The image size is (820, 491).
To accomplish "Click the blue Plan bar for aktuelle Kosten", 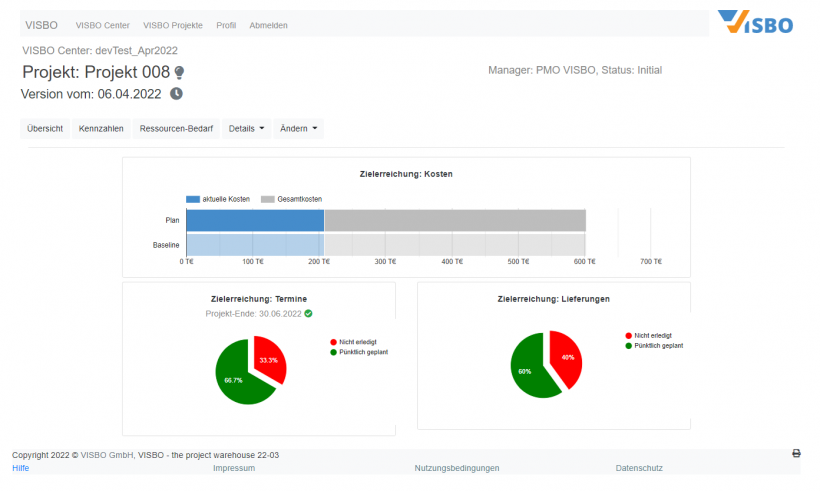I will click(255, 220).
